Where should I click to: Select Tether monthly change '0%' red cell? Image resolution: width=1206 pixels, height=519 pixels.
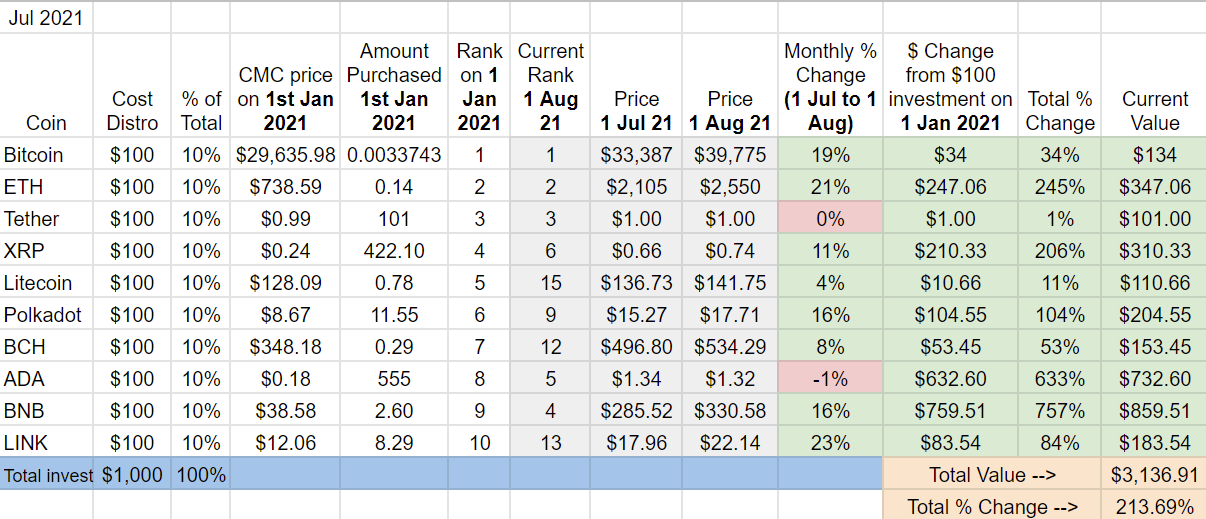[830, 219]
